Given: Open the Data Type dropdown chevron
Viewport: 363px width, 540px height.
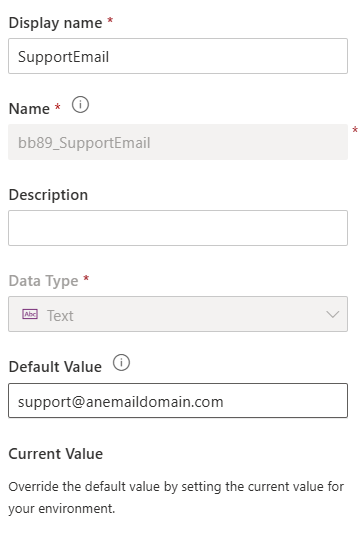Looking at the screenshot, I should pos(333,314).
